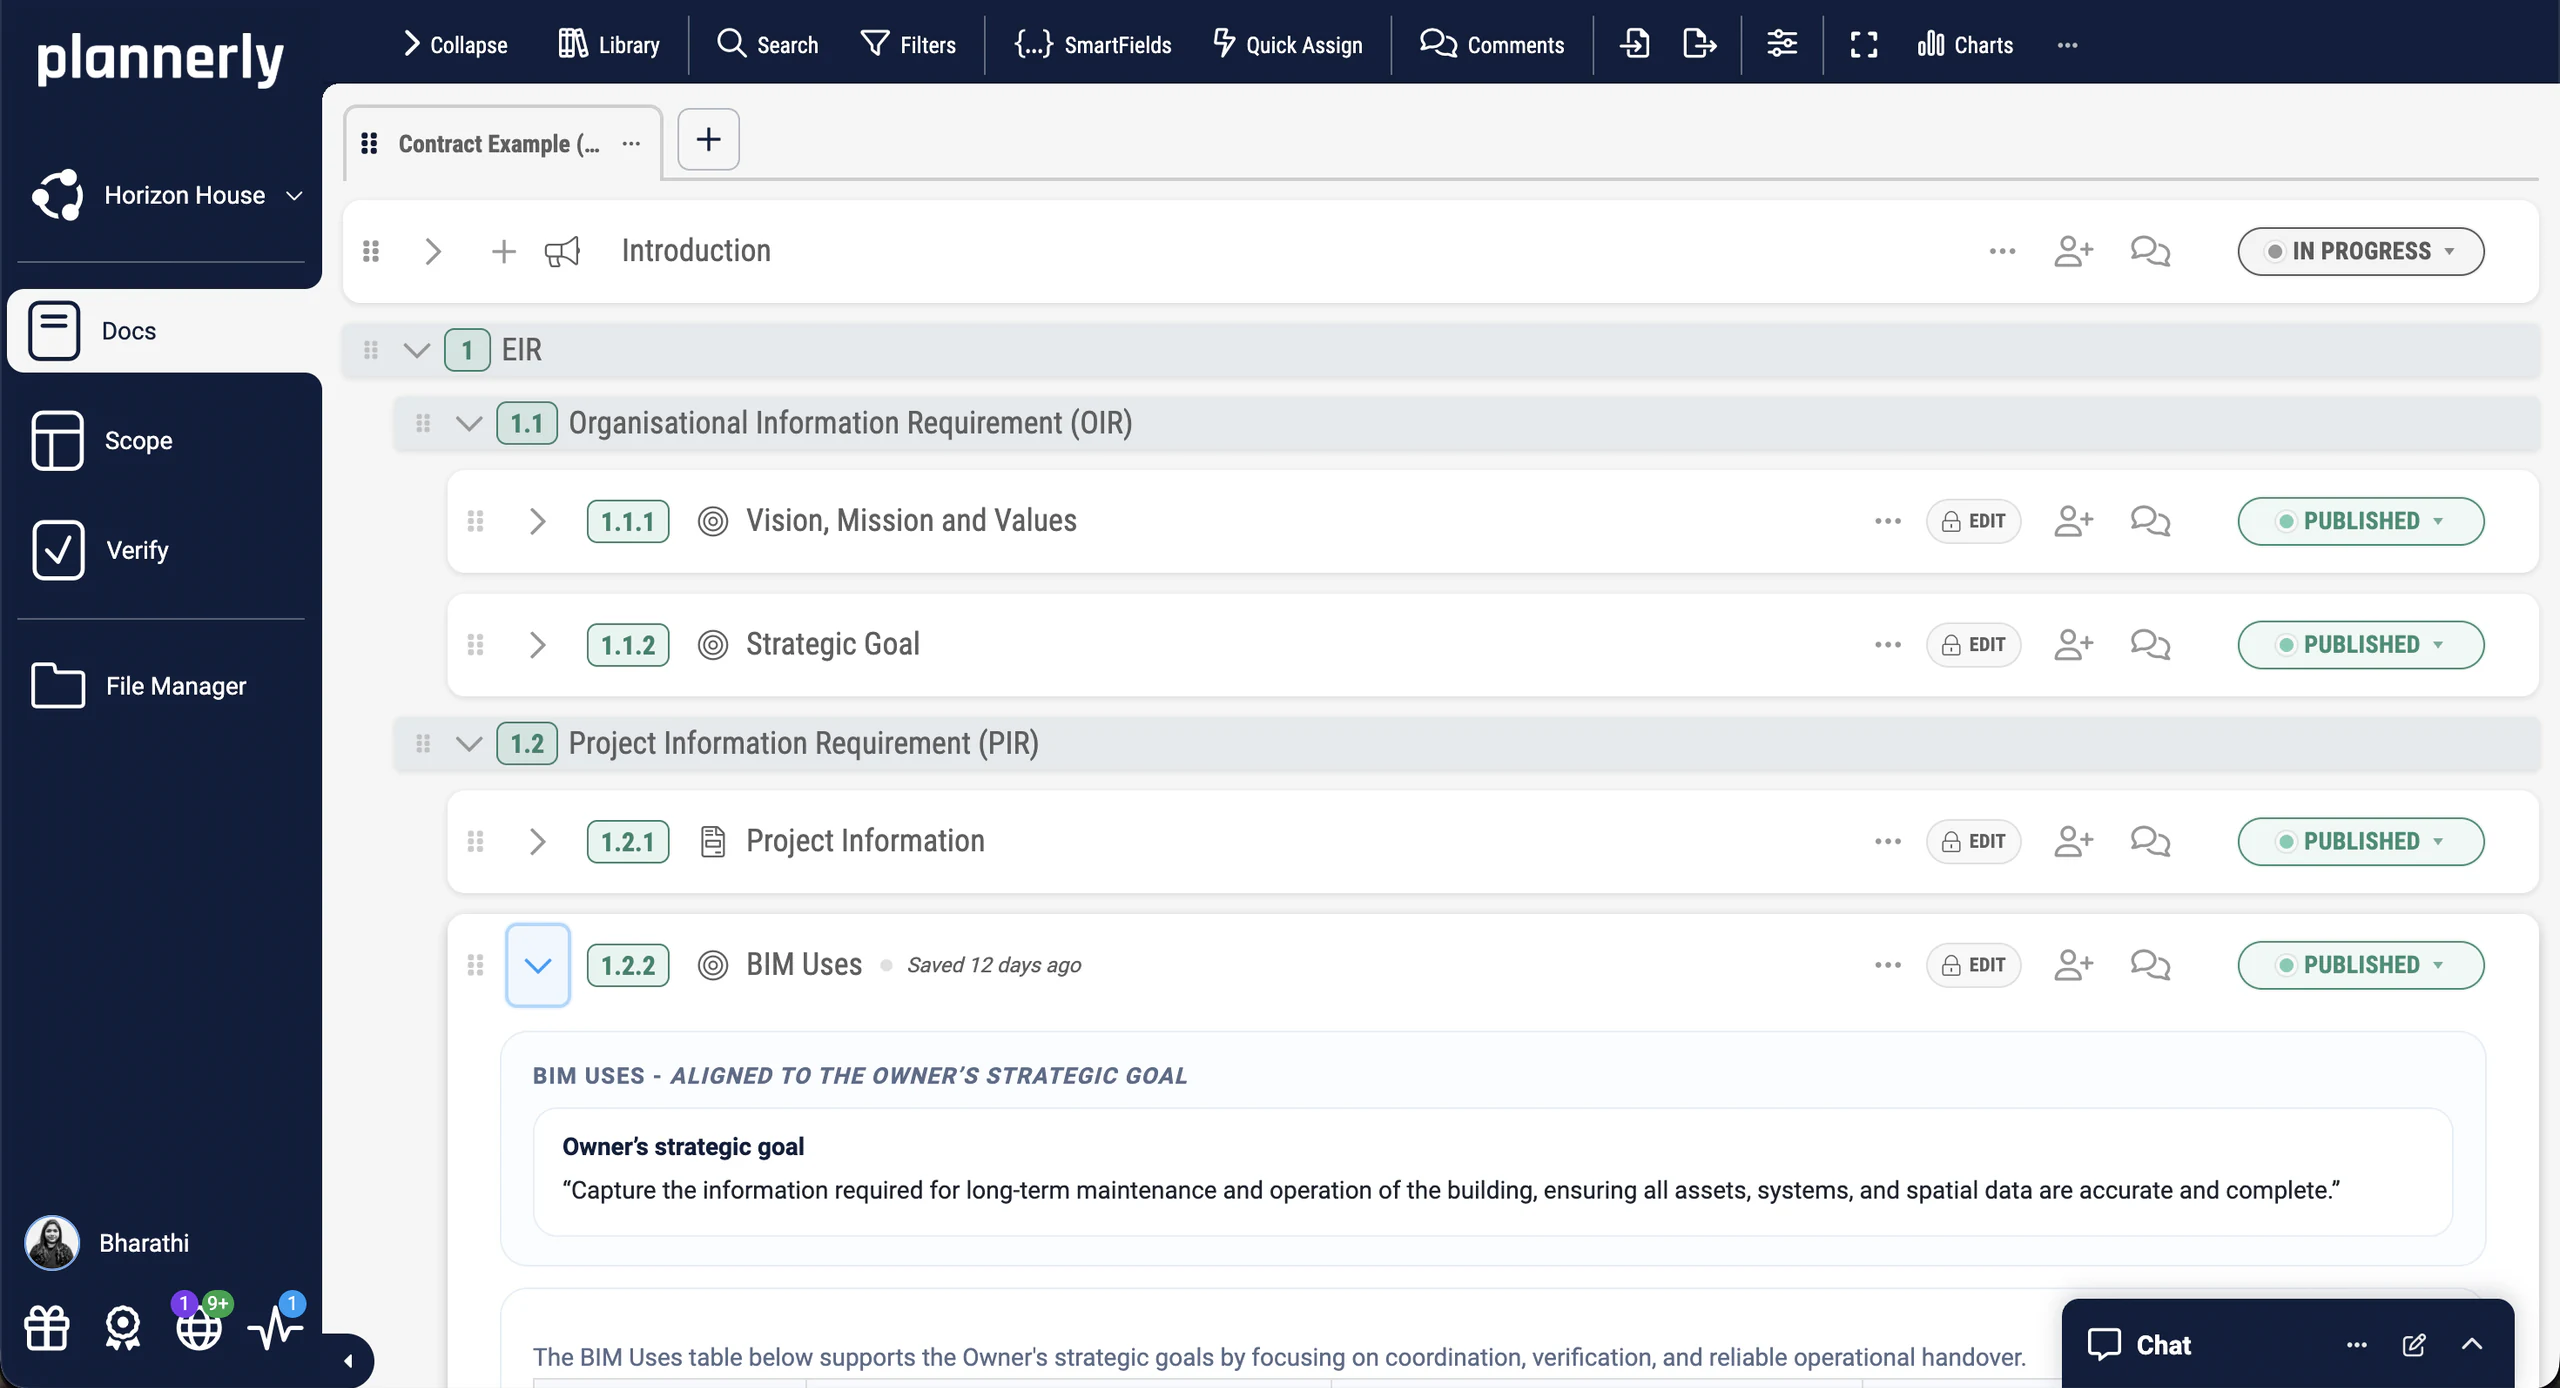Click the export document icon

1699,44
